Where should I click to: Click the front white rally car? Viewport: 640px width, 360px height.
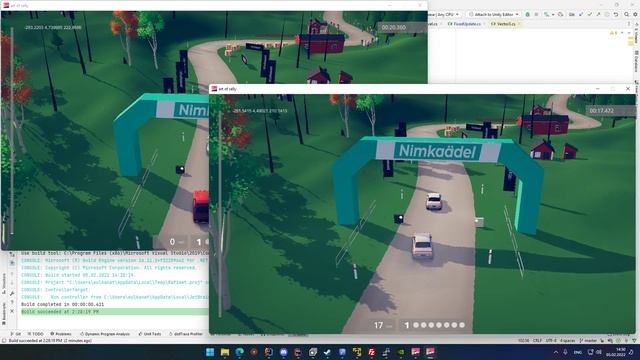pyautogui.click(x=422, y=245)
